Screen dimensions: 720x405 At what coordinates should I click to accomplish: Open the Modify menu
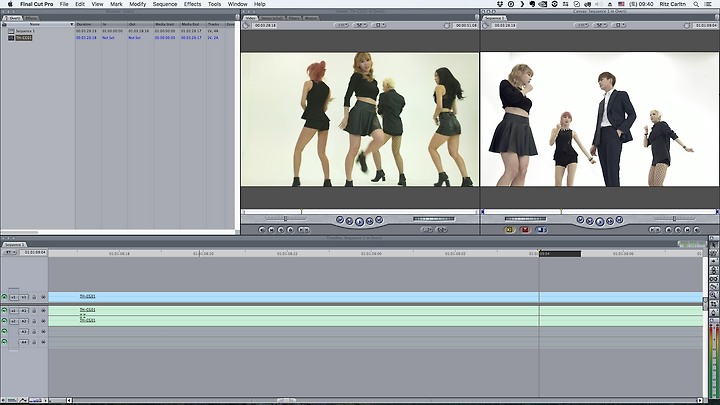tap(137, 4)
